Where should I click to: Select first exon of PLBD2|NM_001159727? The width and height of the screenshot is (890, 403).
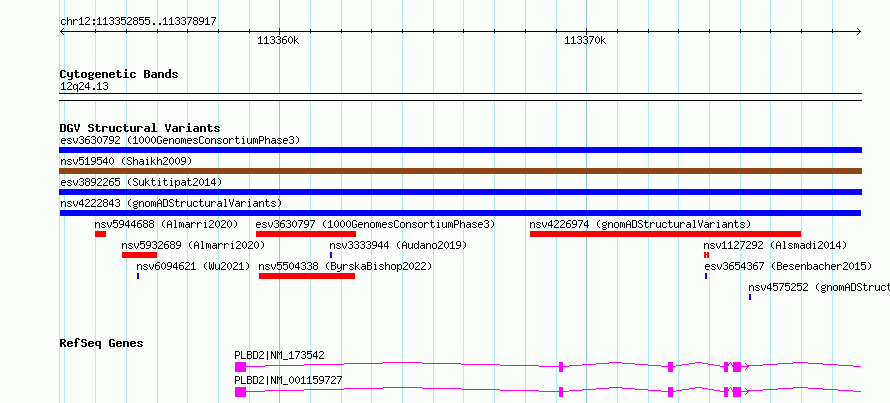240,391
